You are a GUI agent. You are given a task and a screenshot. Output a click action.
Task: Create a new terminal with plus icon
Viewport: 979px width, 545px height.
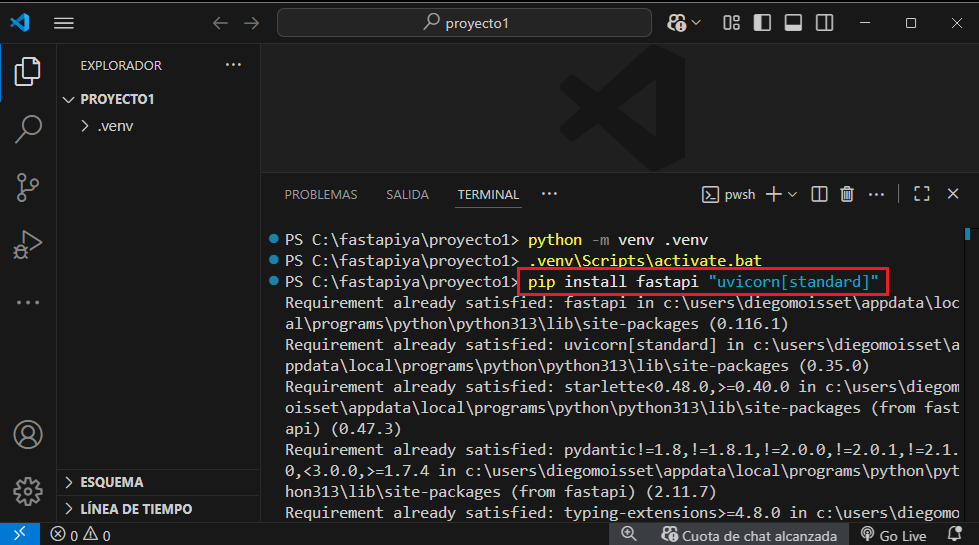(x=774, y=195)
